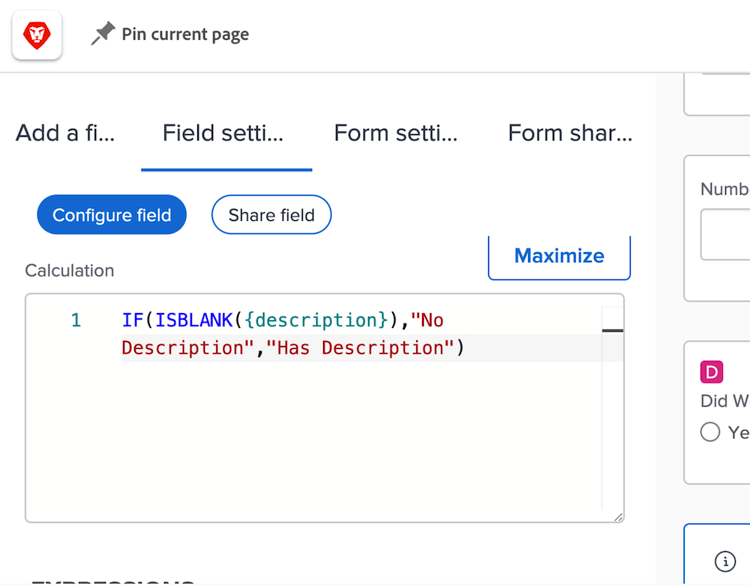Click the Calculation label
750x585 pixels.
click(69, 271)
